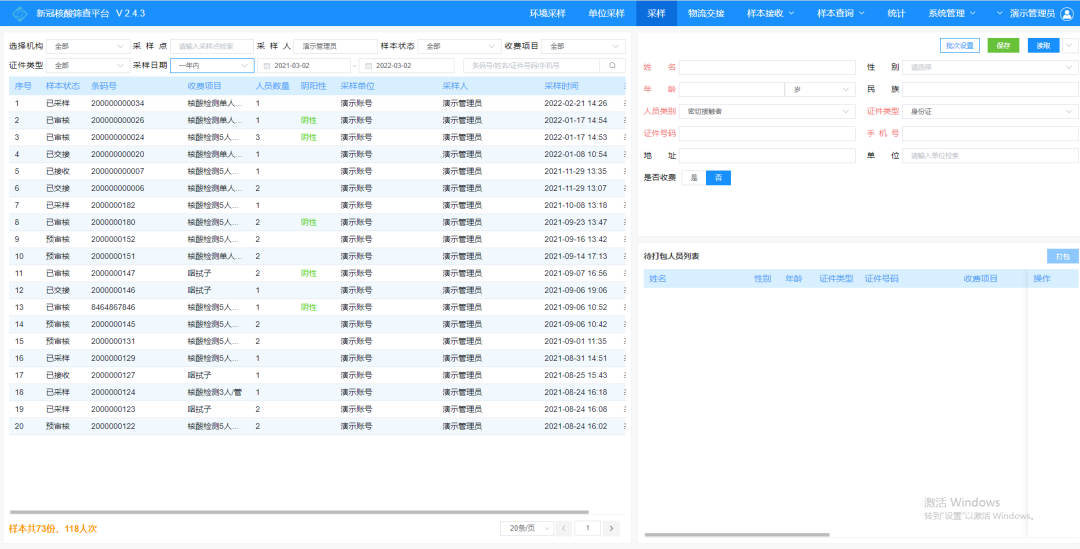1080x549 pixels.
Task: Select 是 for 是否收费
Action: coord(694,178)
